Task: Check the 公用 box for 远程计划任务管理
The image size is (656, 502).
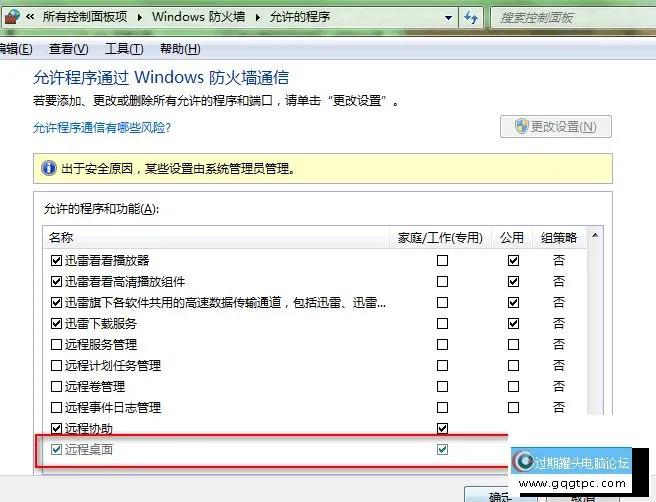Action: (x=513, y=365)
